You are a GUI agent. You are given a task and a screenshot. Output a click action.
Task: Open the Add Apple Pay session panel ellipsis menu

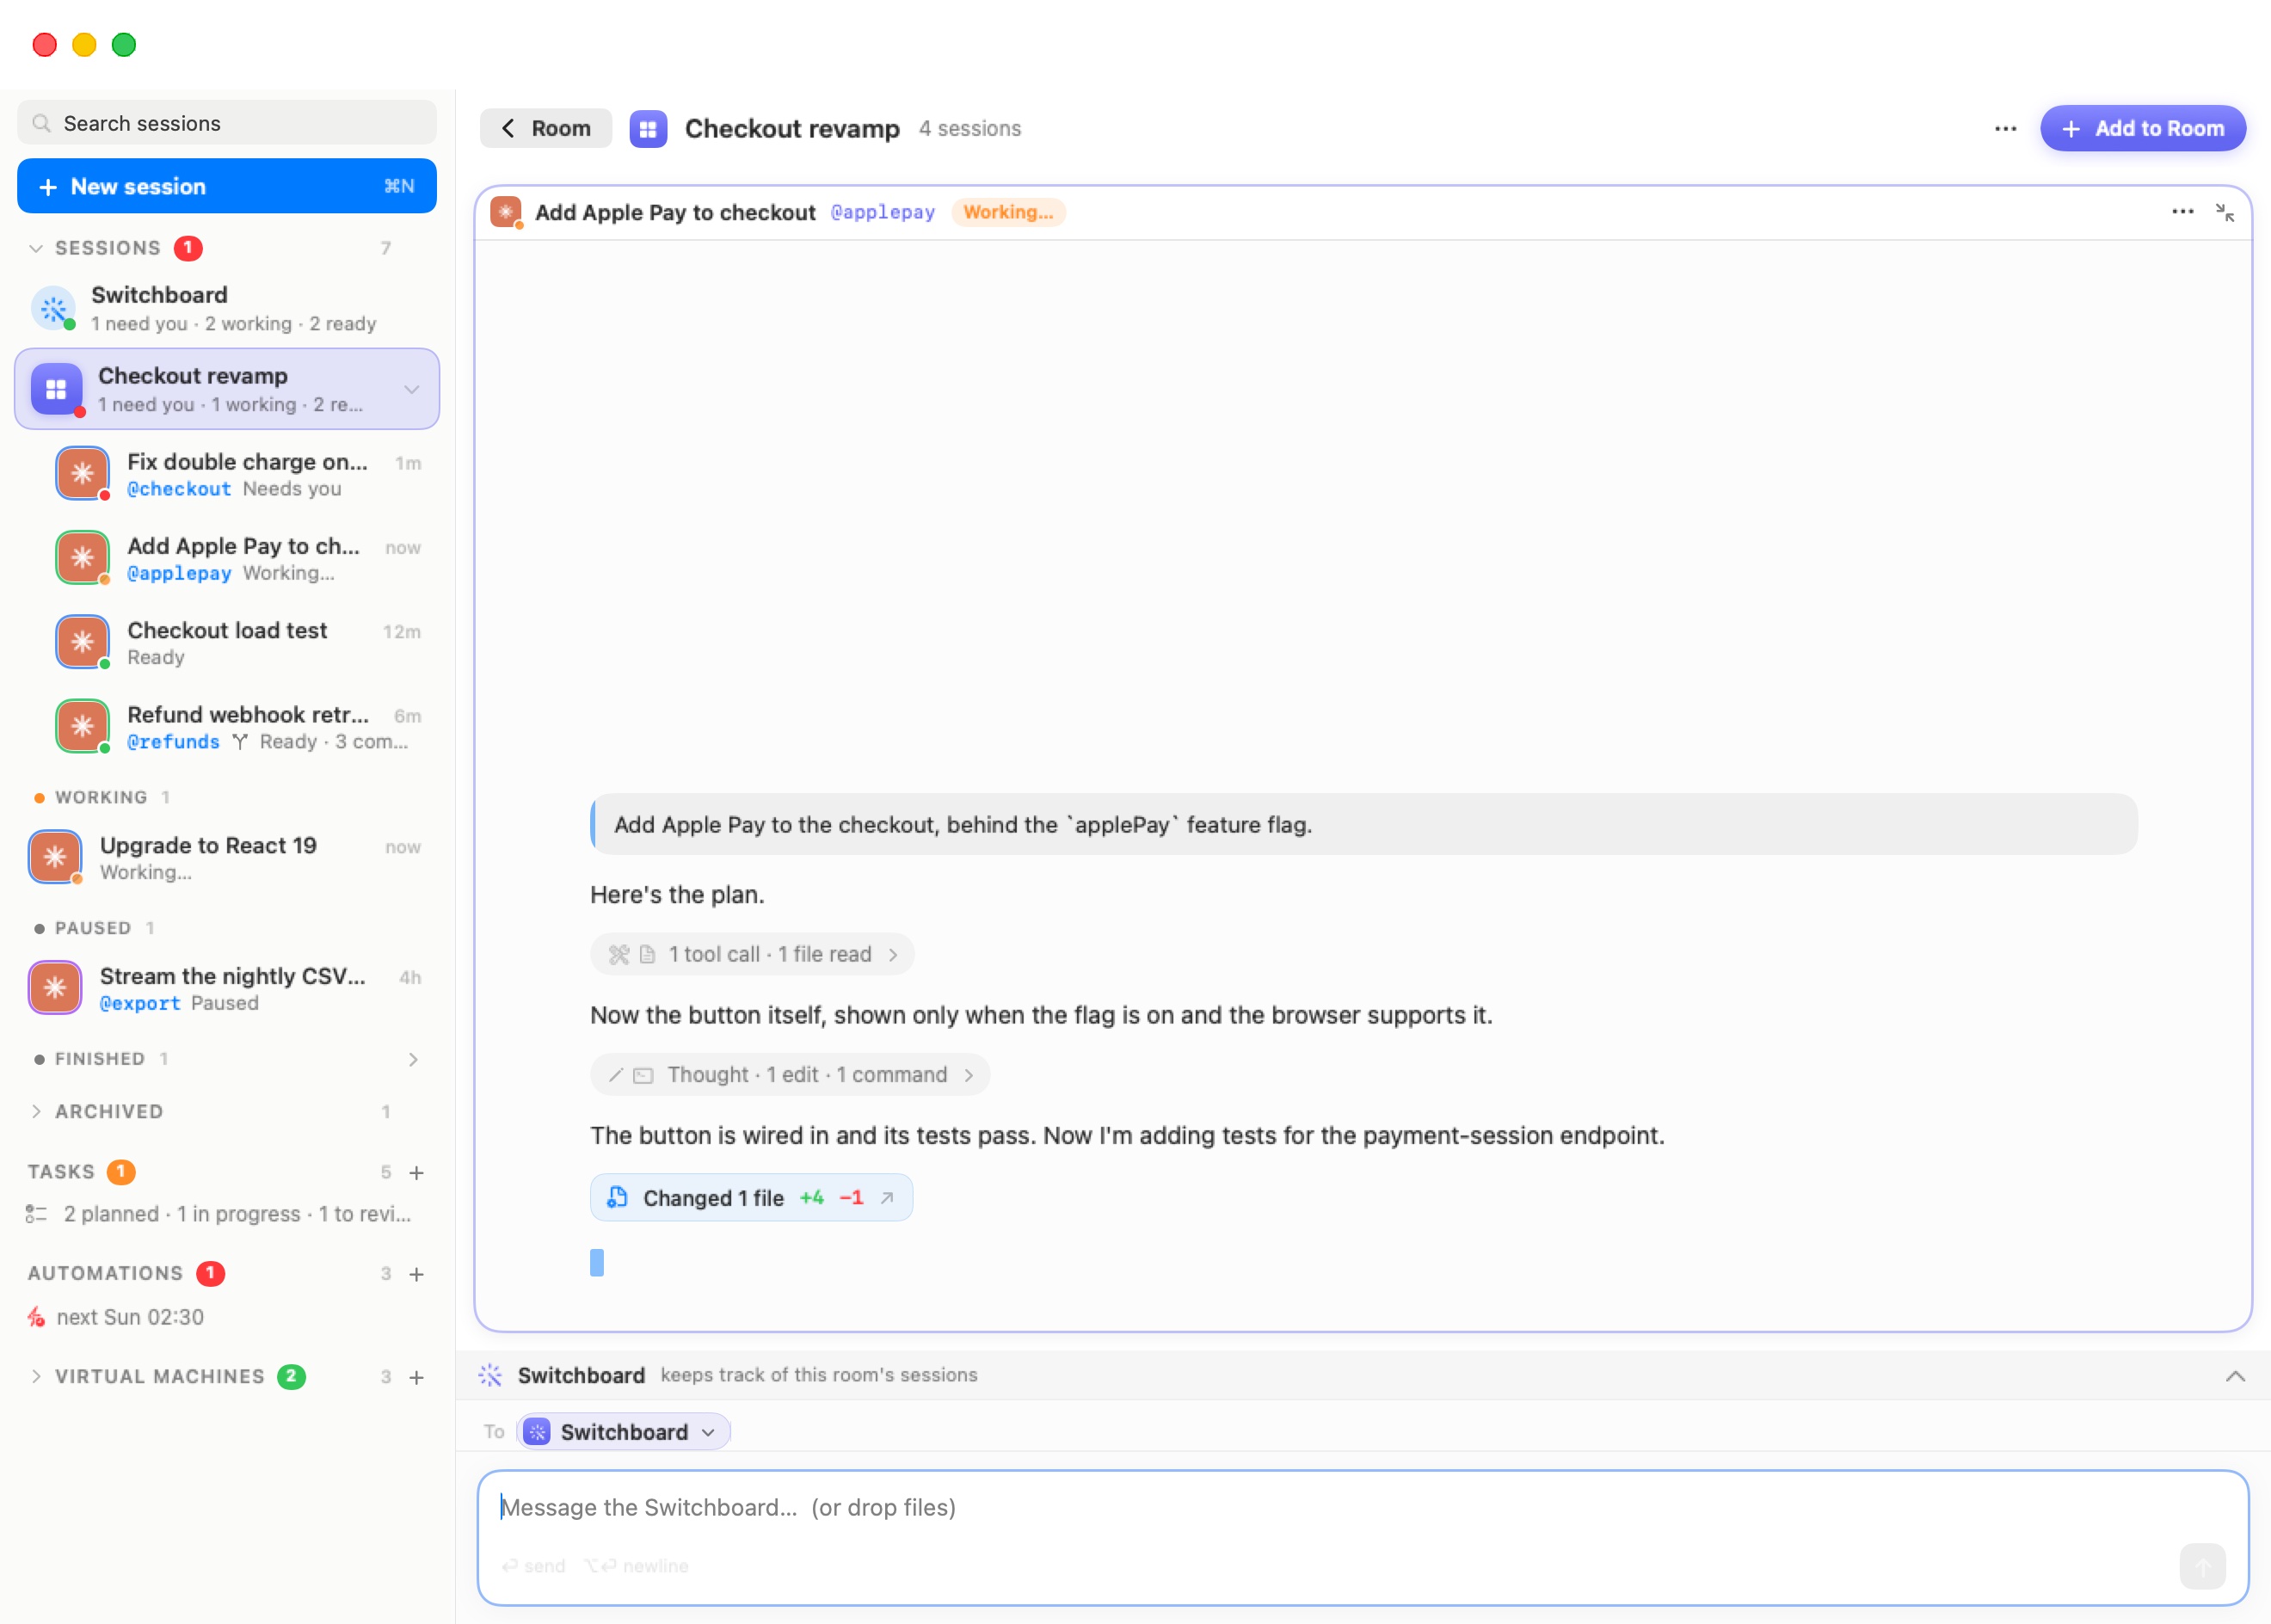pyautogui.click(x=2182, y=212)
